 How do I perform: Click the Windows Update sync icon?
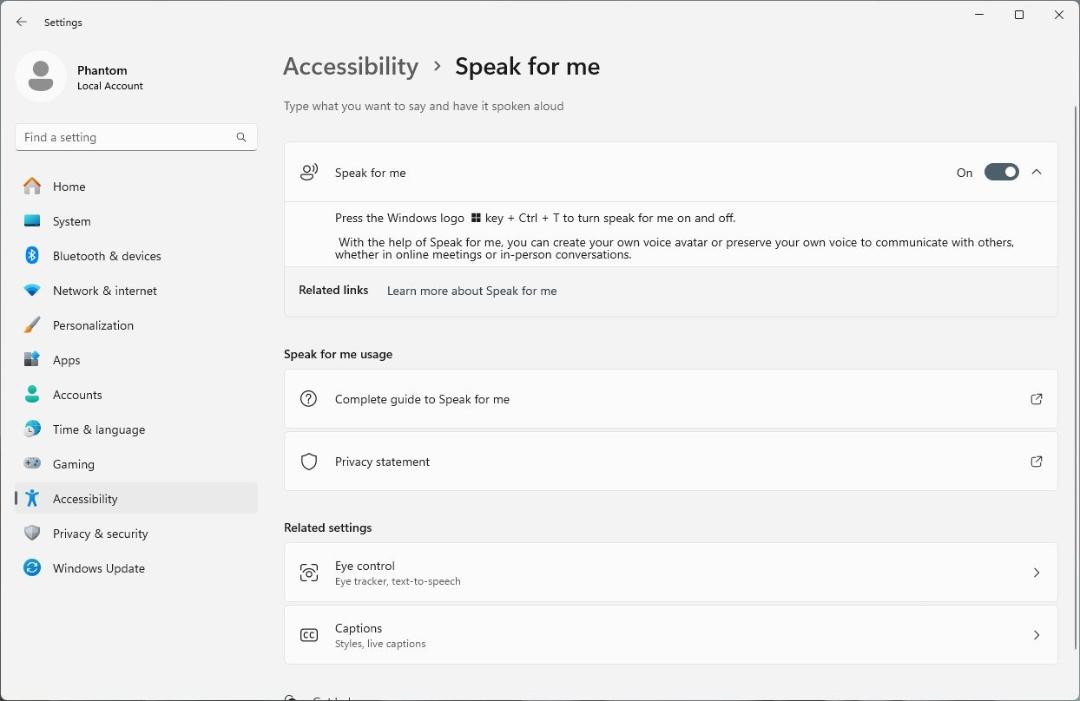32,567
